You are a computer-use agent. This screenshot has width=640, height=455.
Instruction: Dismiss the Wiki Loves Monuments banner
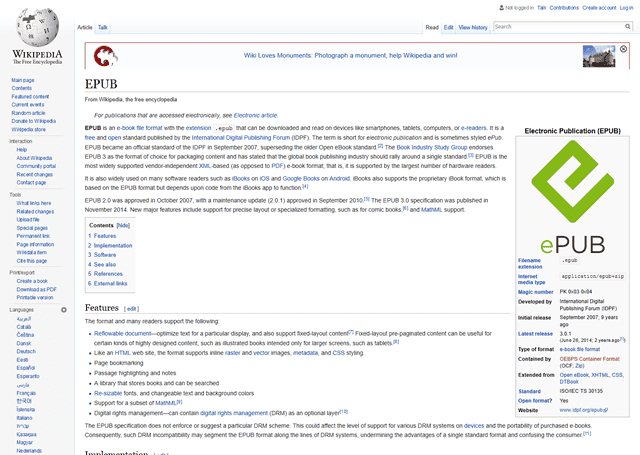pos(623,49)
